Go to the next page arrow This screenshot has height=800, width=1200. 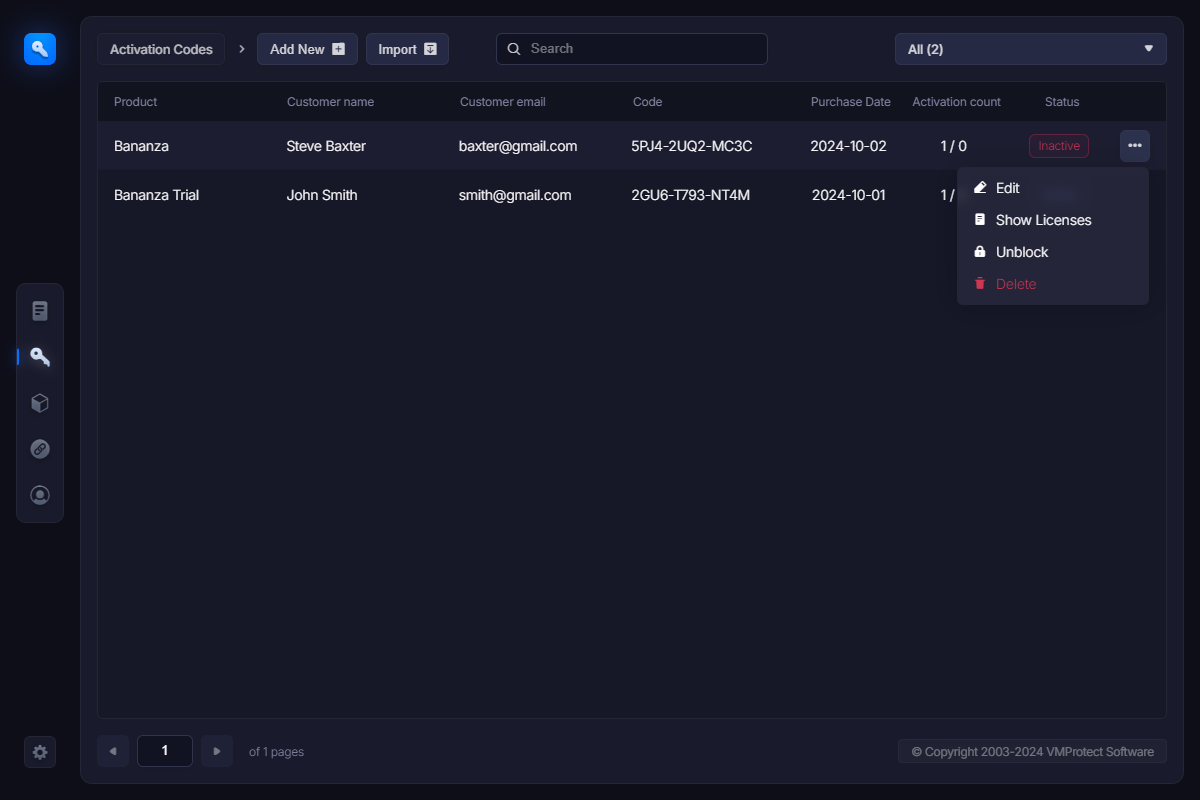[217, 751]
